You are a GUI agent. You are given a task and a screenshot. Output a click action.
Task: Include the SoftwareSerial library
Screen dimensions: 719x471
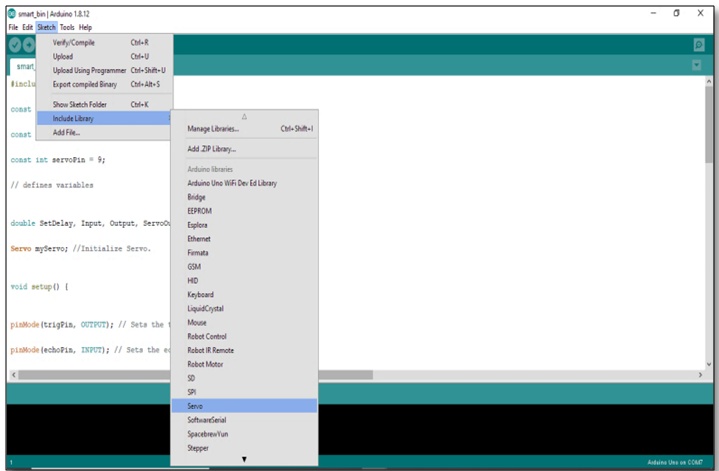tap(244, 420)
